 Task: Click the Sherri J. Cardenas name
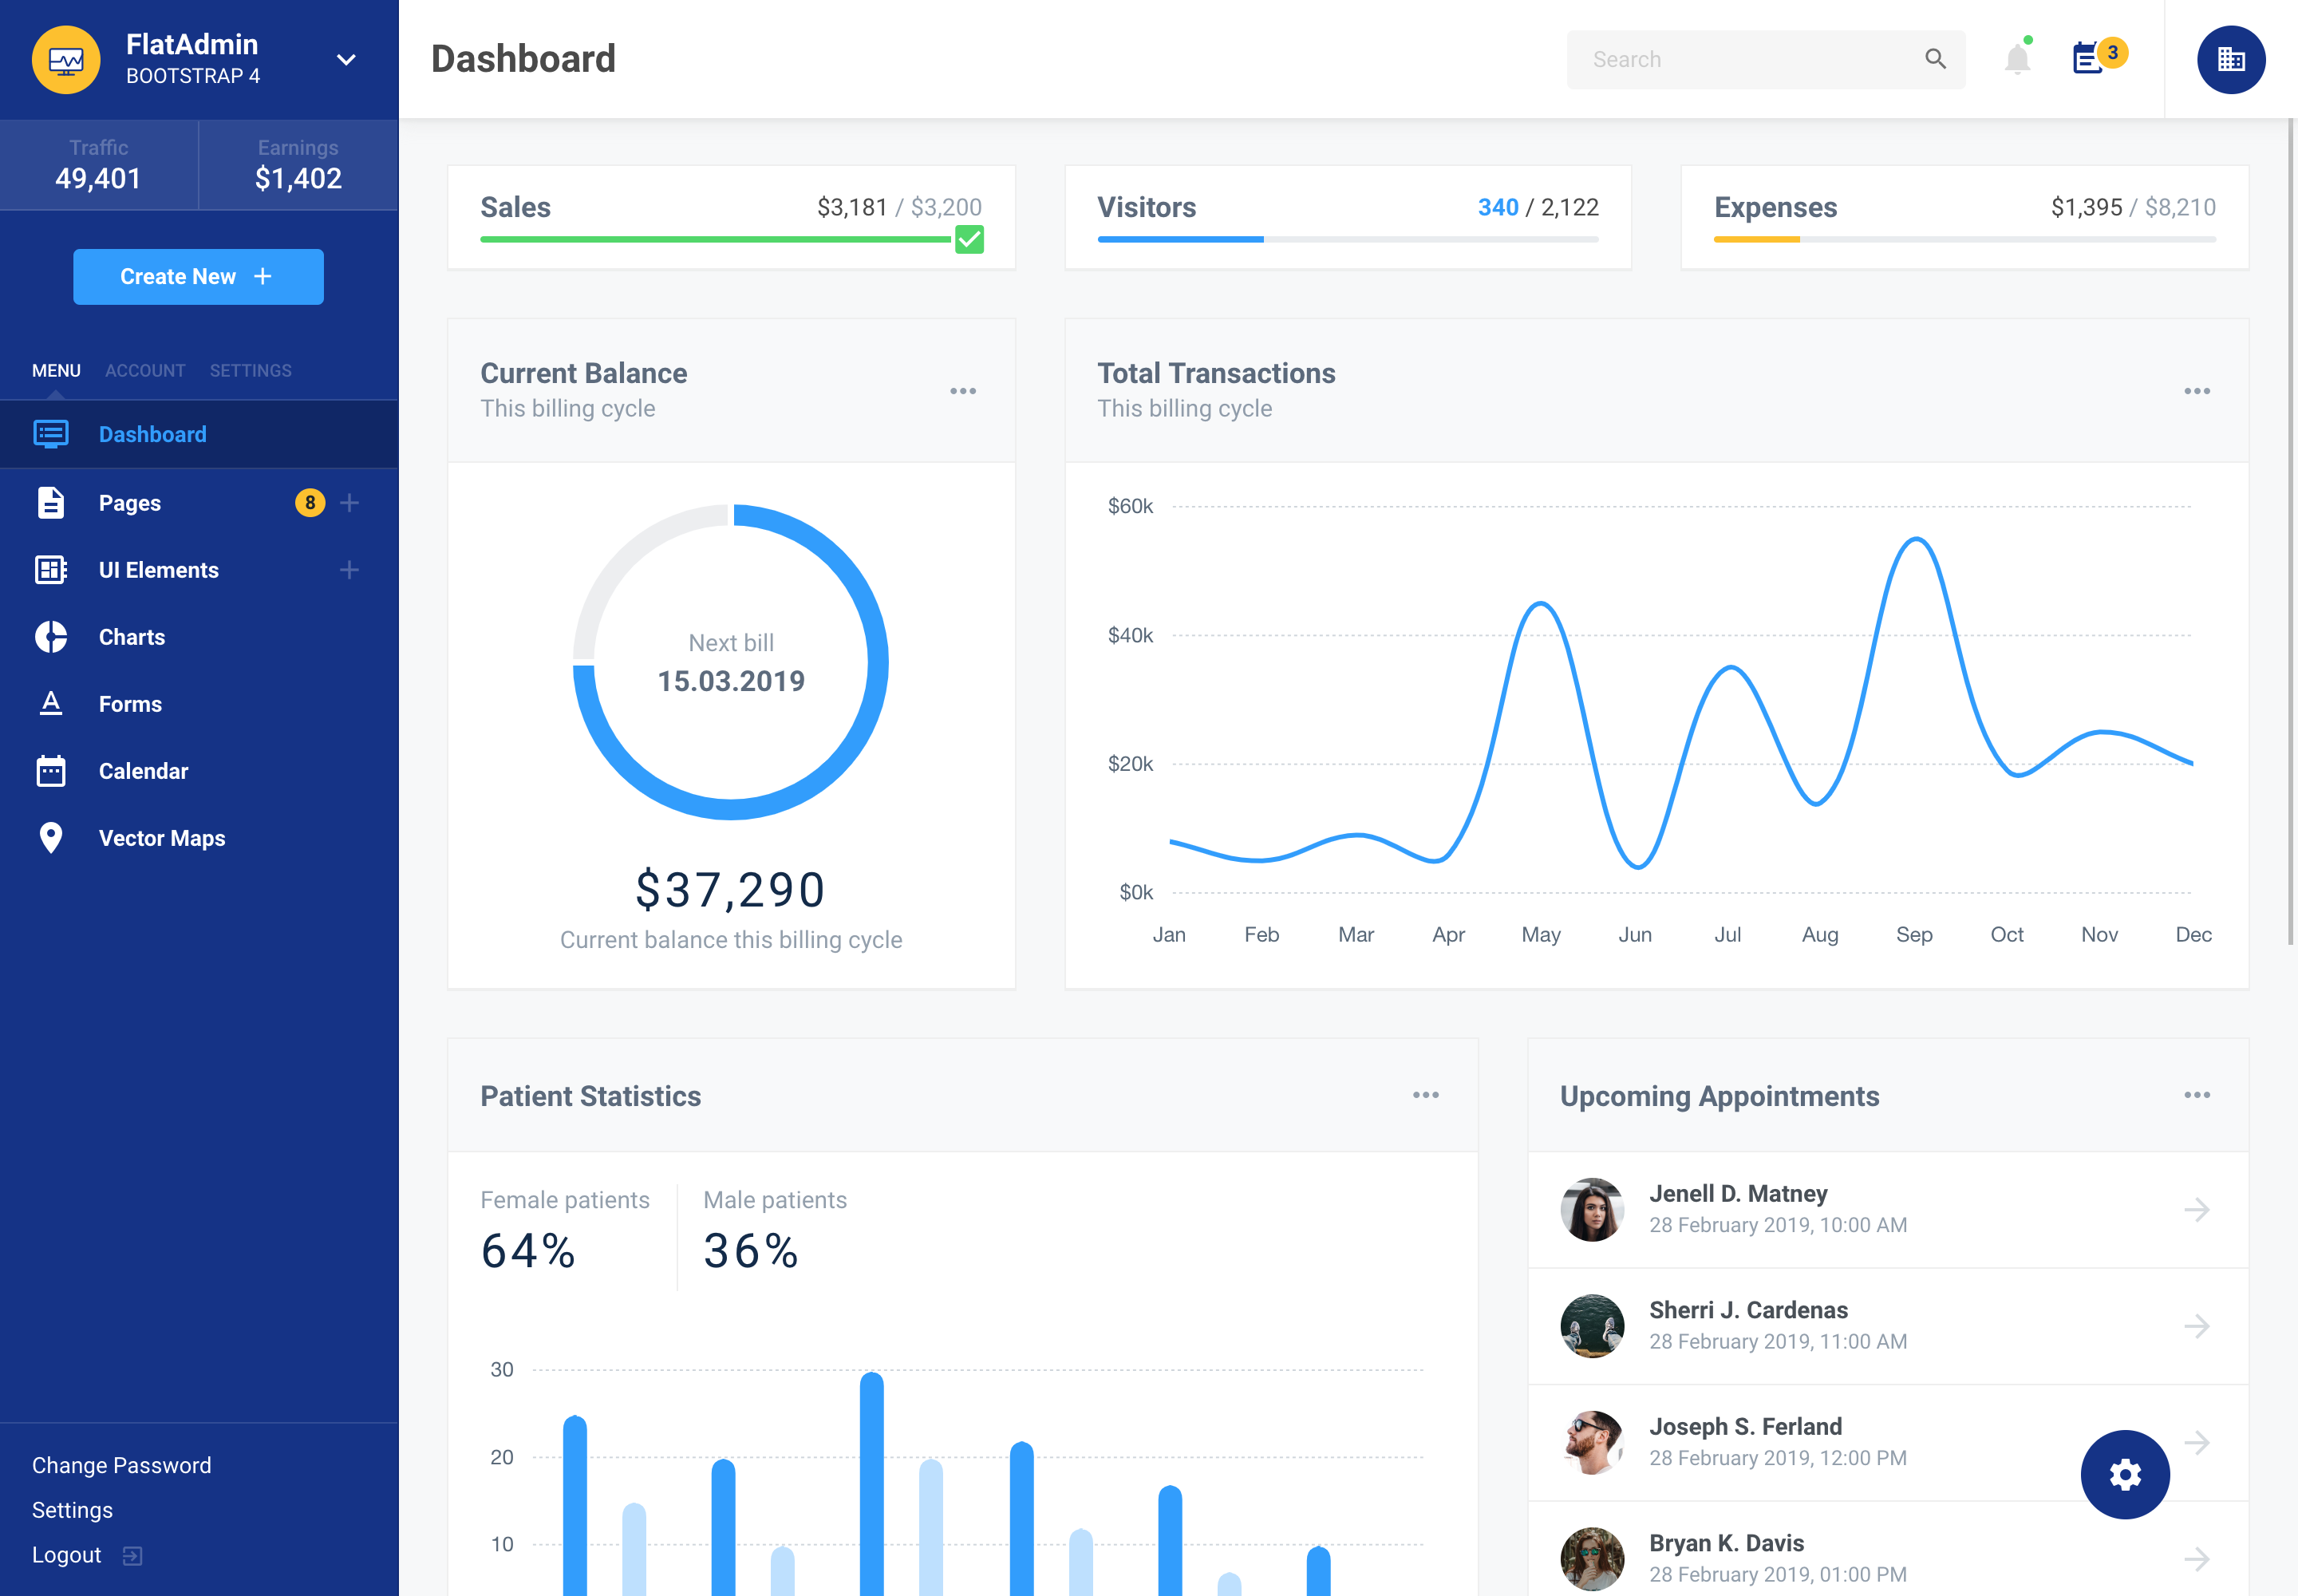coord(1748,1310)
